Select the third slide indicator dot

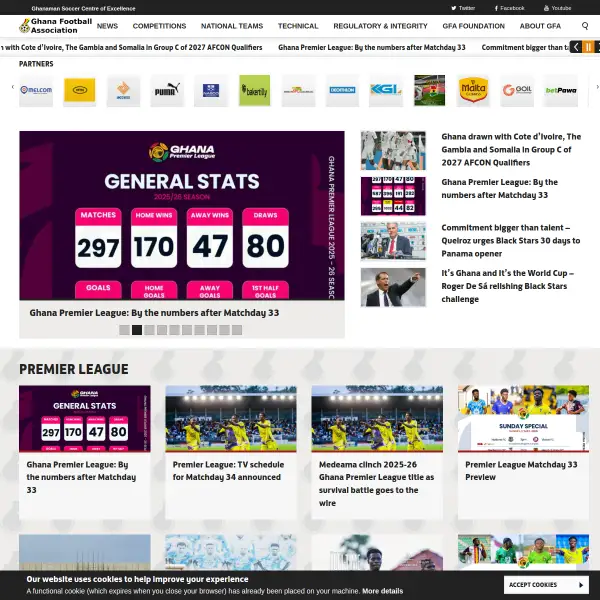pos(149,330)
